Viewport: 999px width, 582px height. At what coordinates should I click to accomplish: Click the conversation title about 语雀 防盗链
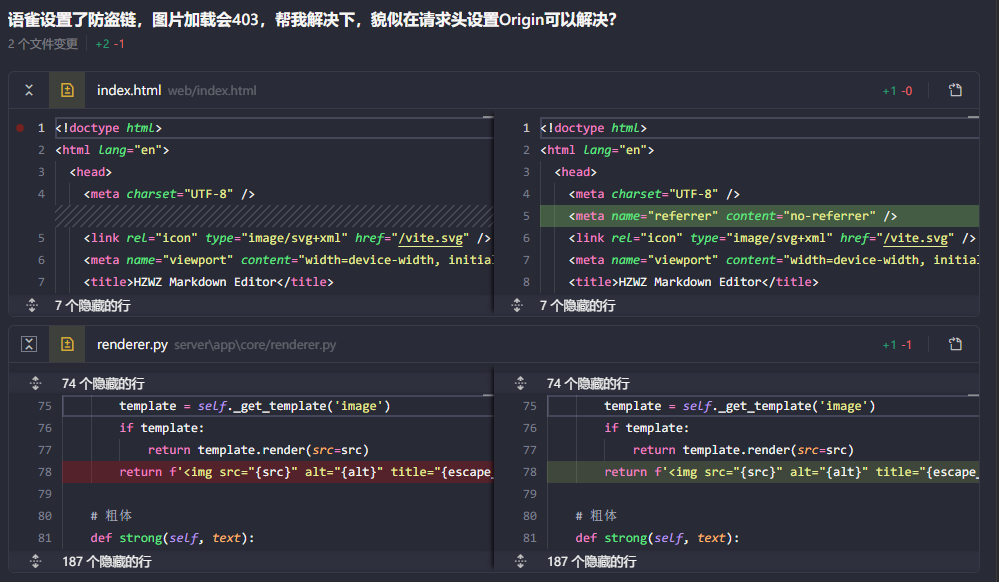click(312, 19)
